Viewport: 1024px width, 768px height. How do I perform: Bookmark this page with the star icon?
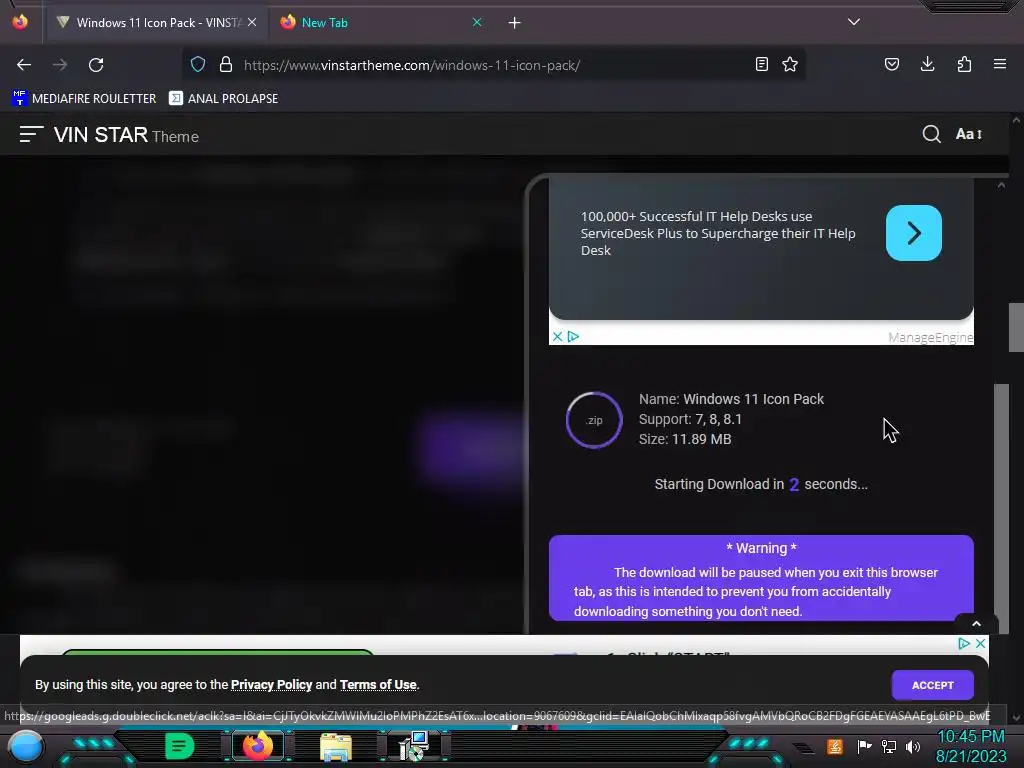790,64
